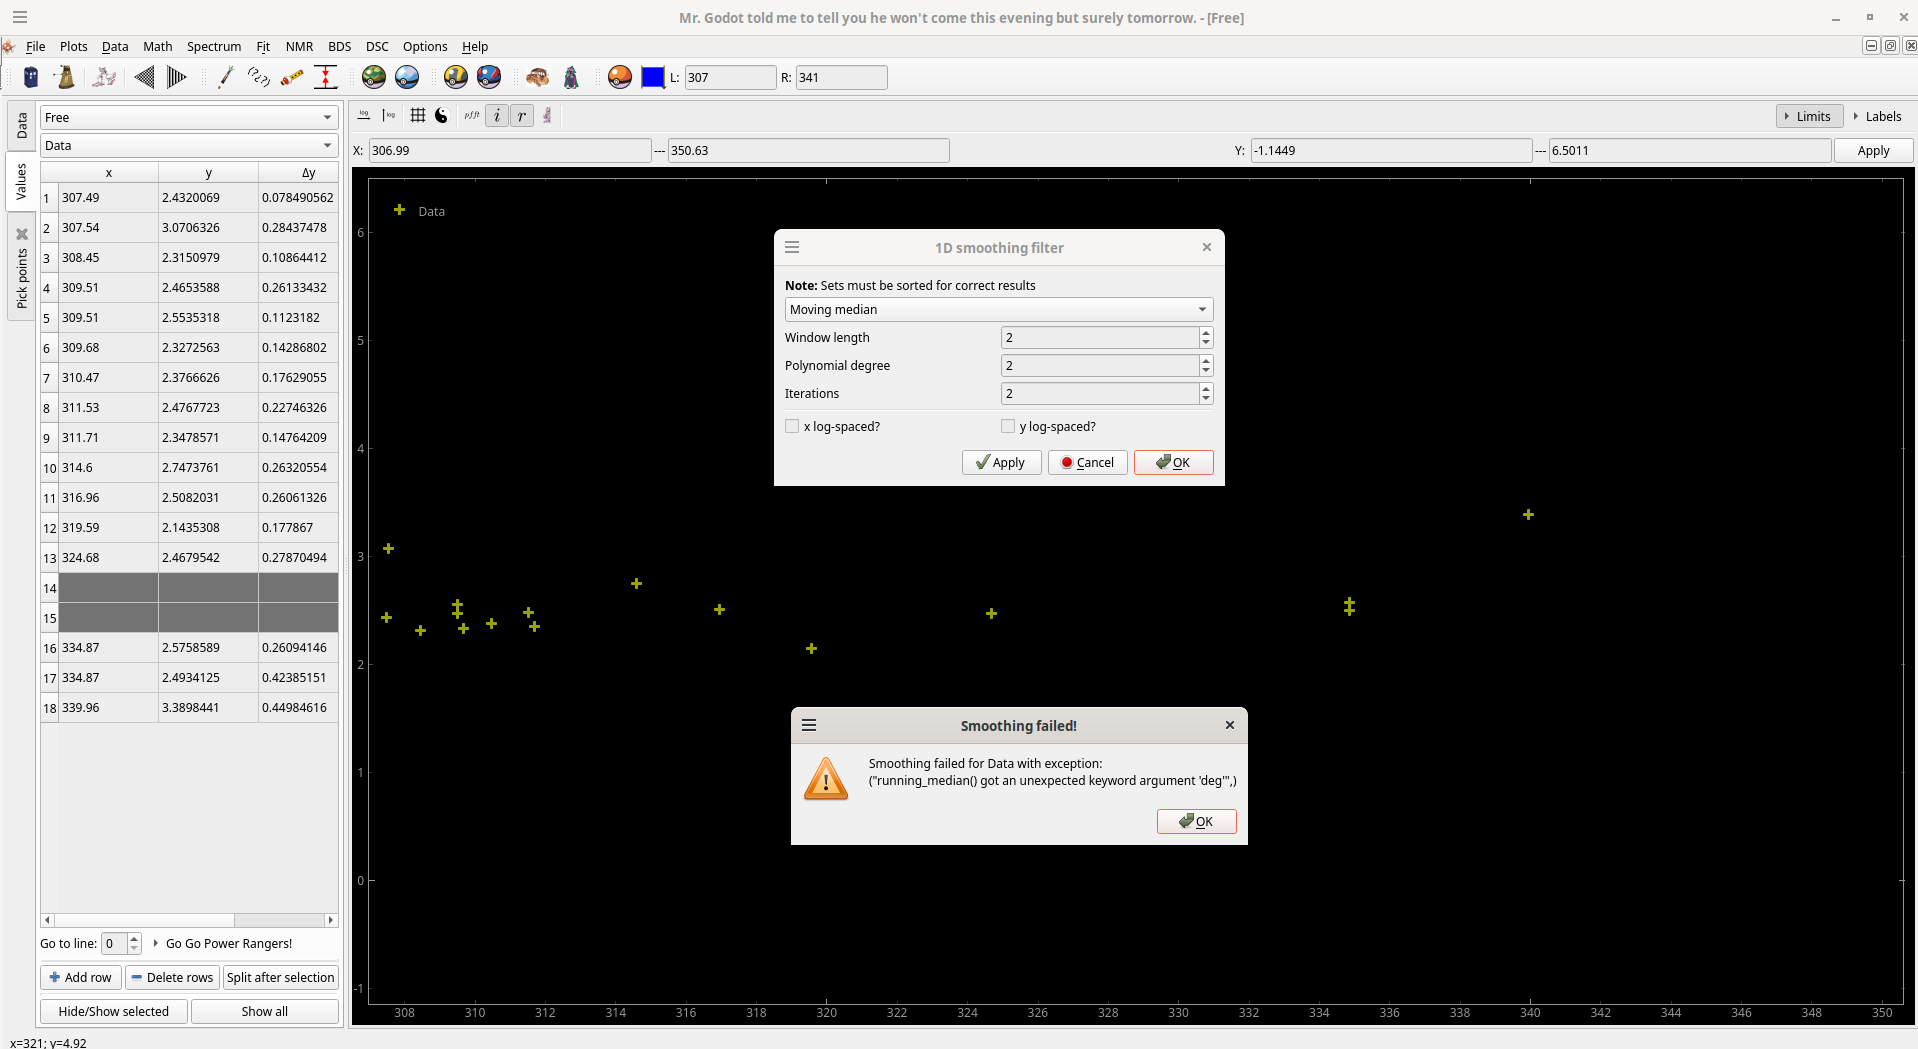Click the yin-yang icon in plot toolbar
The width and height of the screenshot is (1918, 1049).
tap(441, 116)
